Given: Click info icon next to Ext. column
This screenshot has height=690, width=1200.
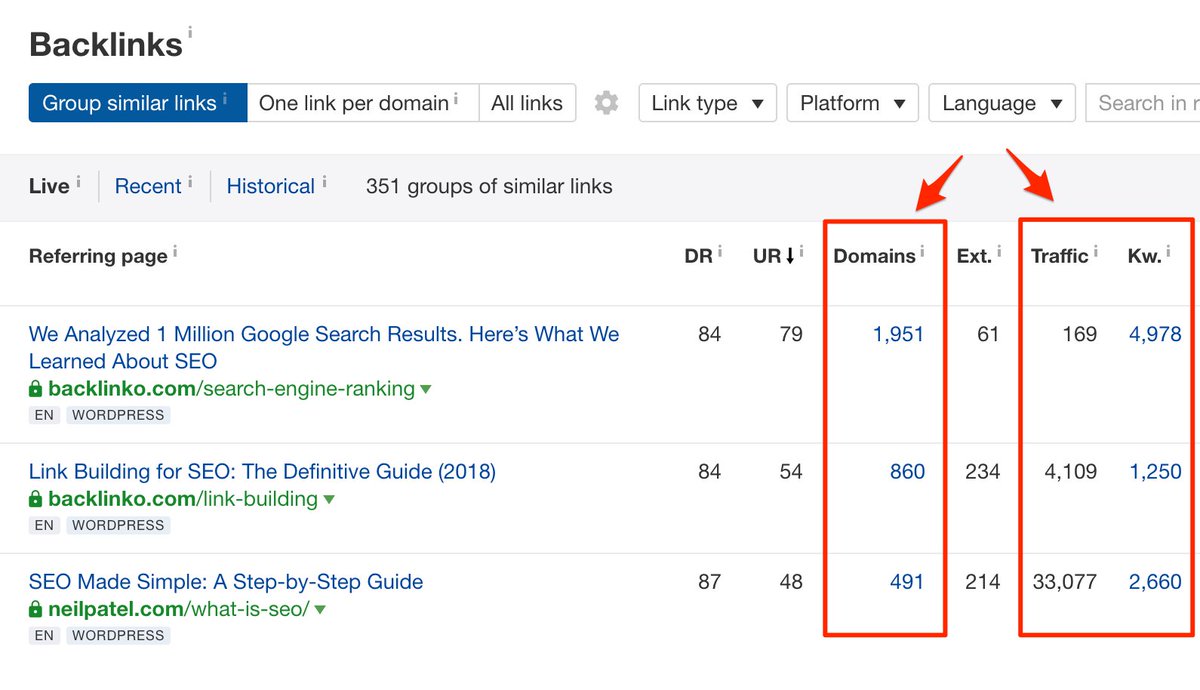Looking at the screenshot, I should (1001, 250).
